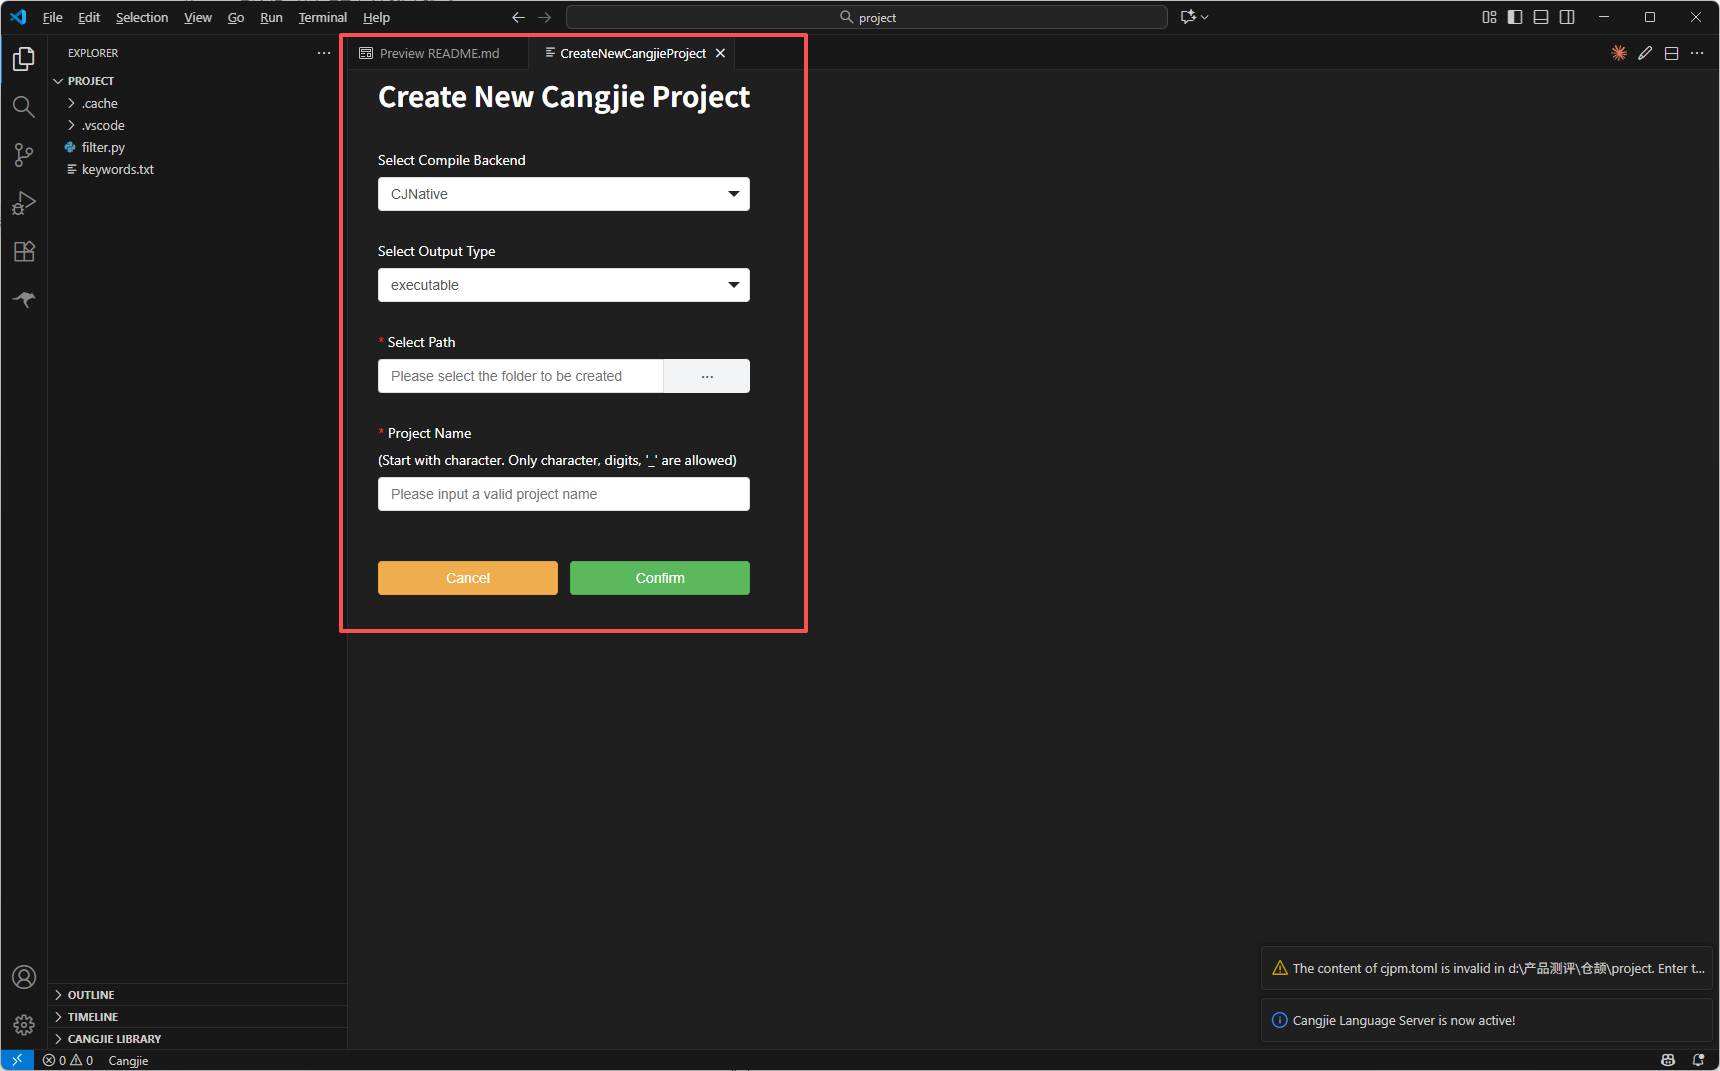Open the Source Control view
Image resolution: width=1720 pixels, height=1071 pixels.
pyautogui.click(x=24, y=155)
